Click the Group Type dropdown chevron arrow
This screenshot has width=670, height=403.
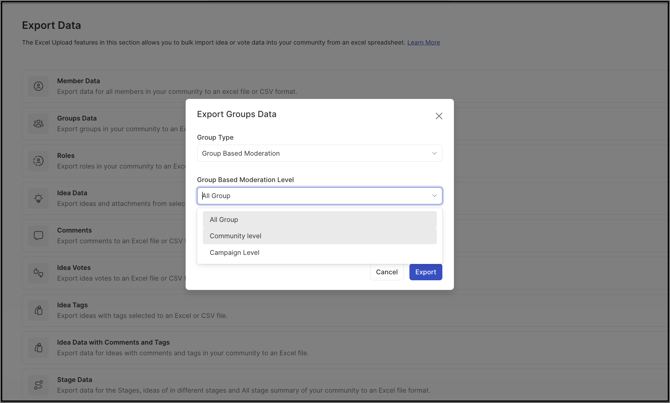434,154
